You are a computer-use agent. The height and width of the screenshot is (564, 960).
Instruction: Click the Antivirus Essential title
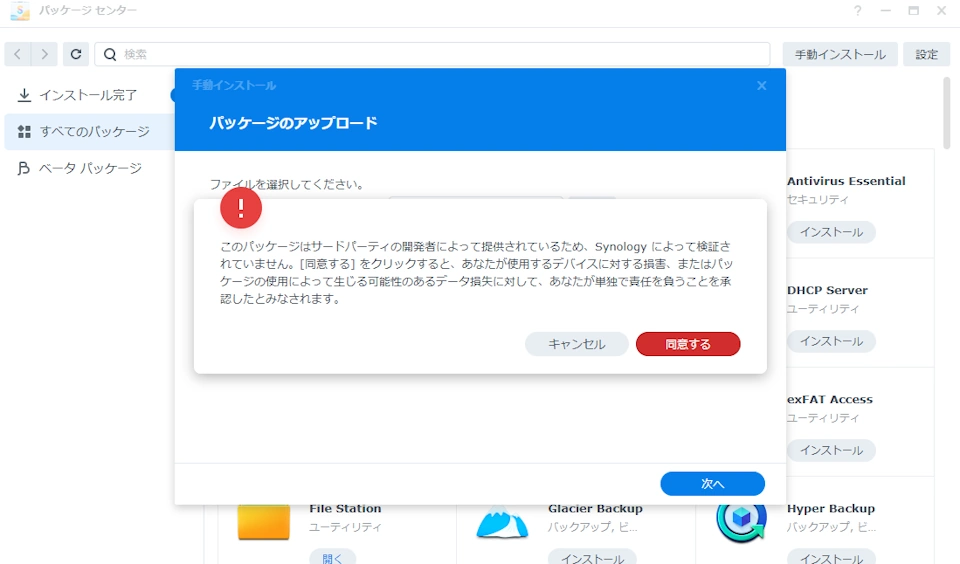point(846,181)
